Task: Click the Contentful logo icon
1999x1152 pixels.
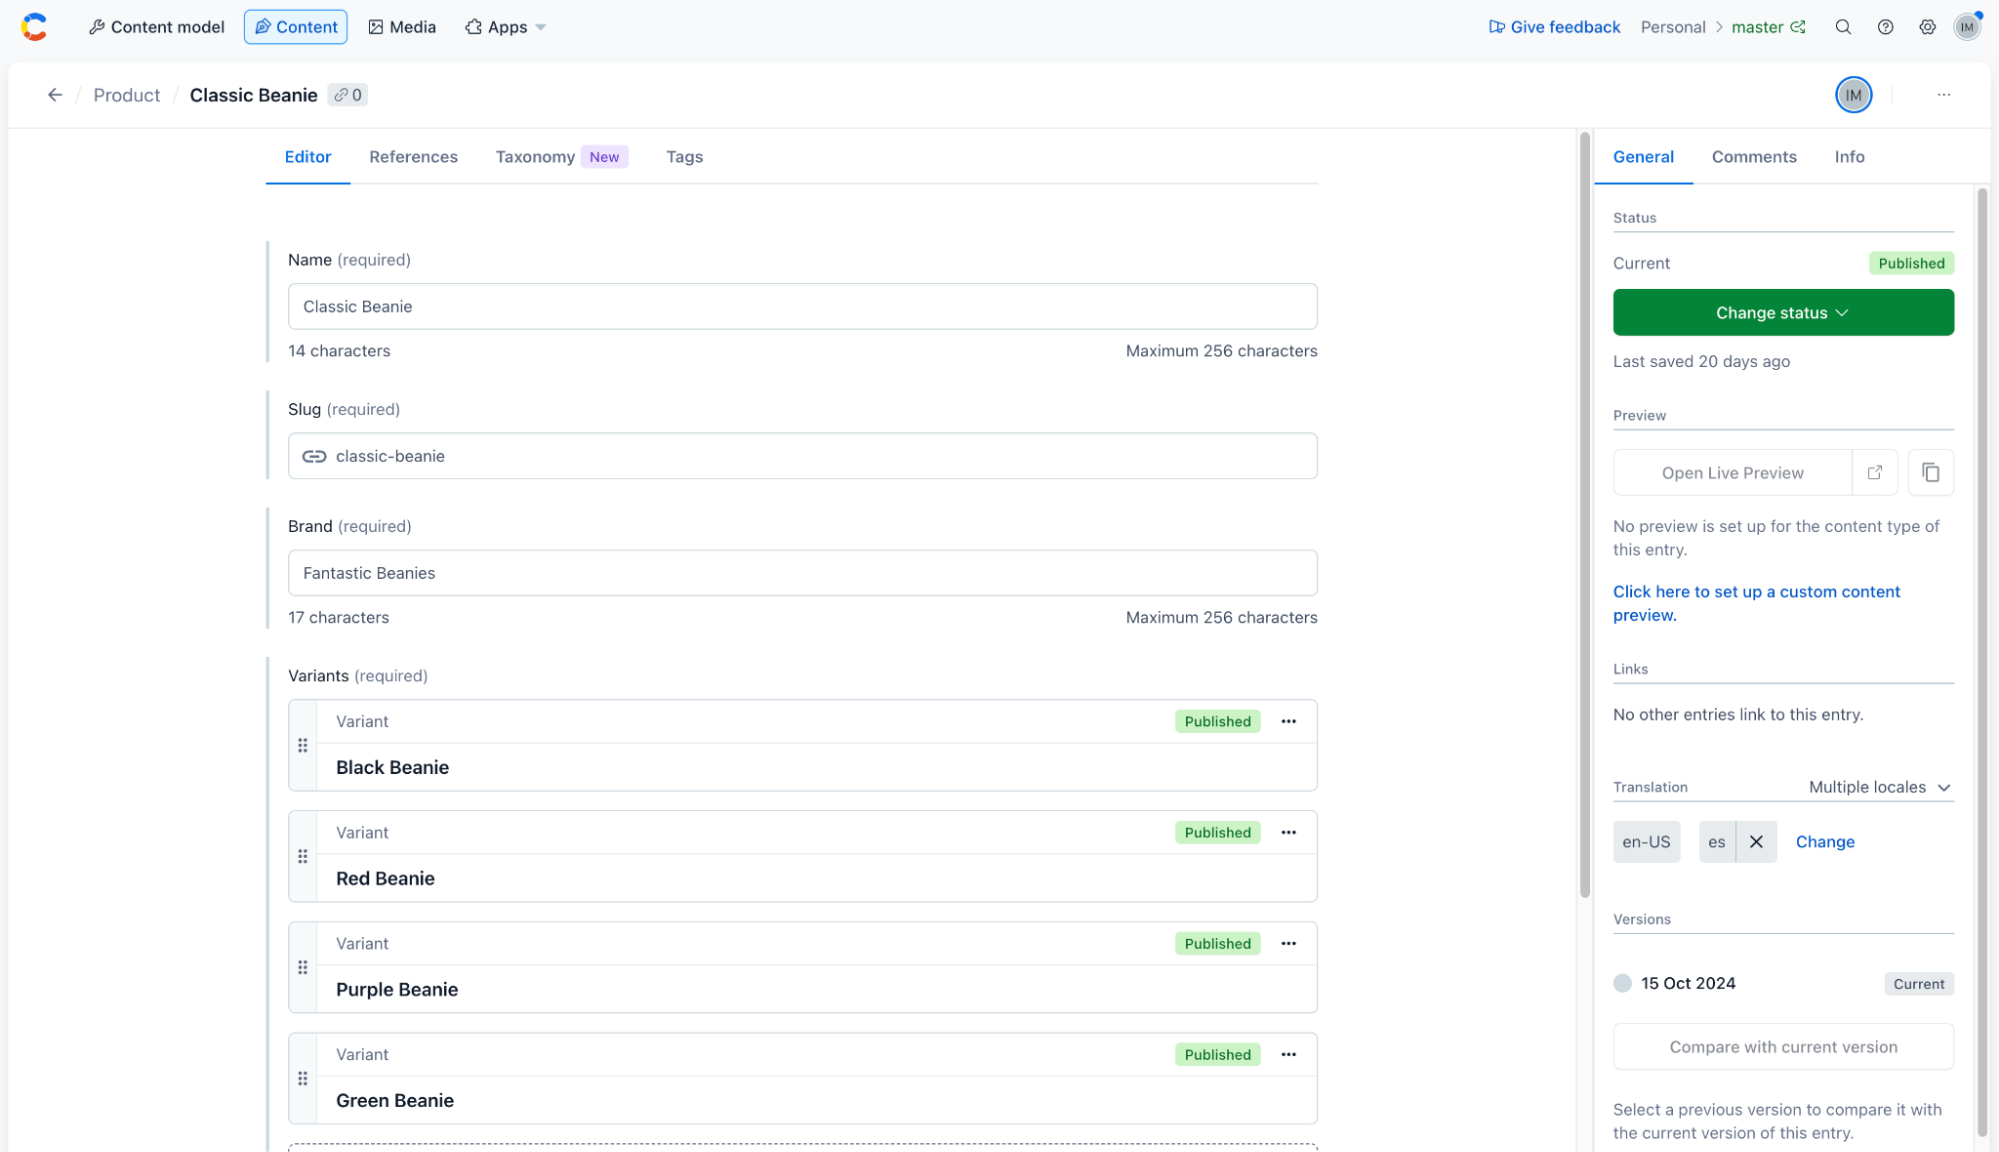Action: (34, 27)
